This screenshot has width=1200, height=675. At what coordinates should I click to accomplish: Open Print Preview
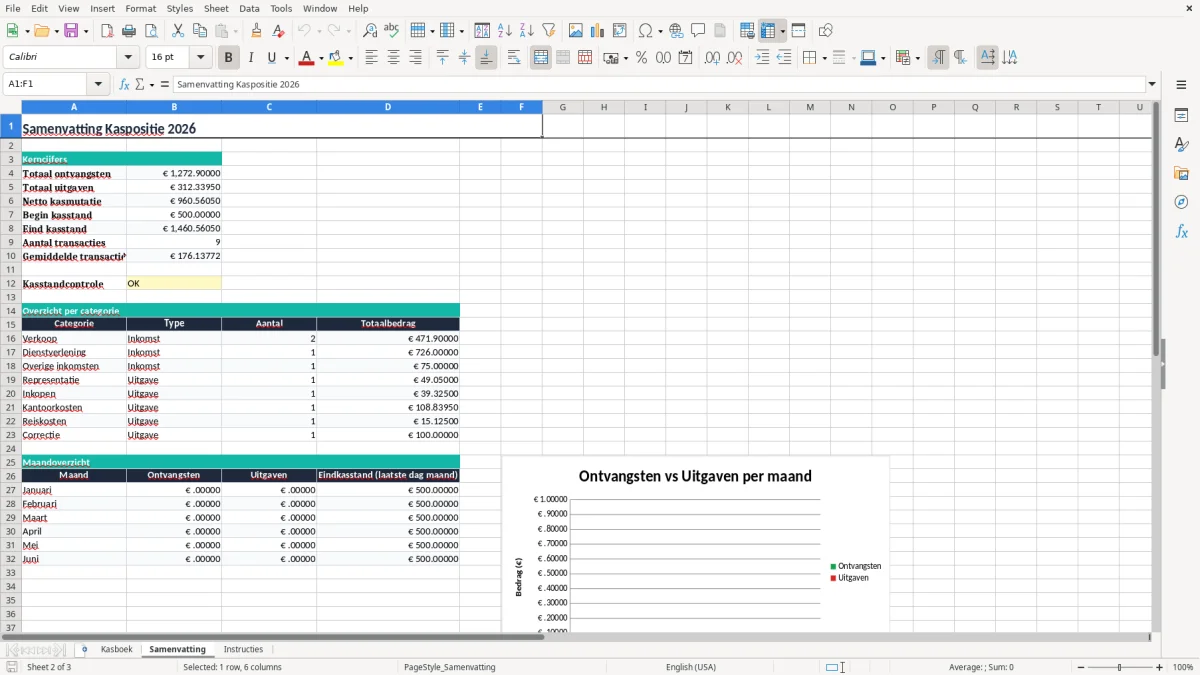pyautogui.click(x=151, y=31)
